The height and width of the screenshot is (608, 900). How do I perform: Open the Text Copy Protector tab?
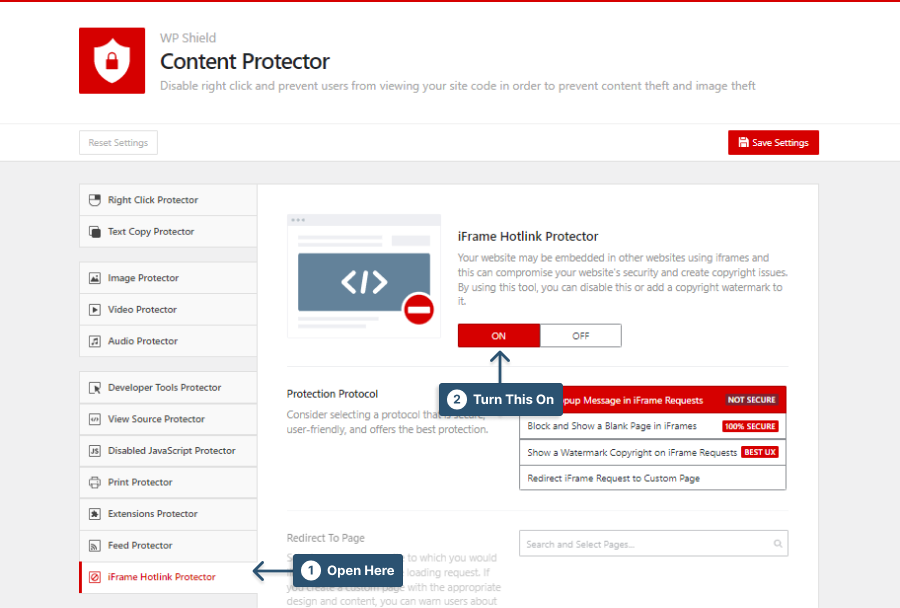tap(168, 231)
